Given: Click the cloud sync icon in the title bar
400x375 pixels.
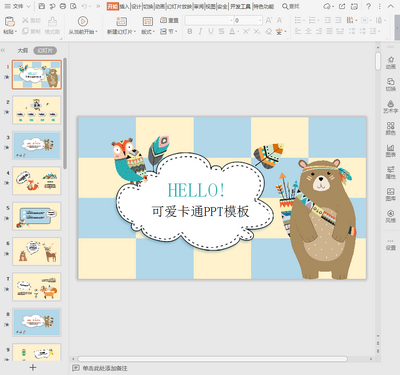Looking at the screenshot, I should coord(328,6).
